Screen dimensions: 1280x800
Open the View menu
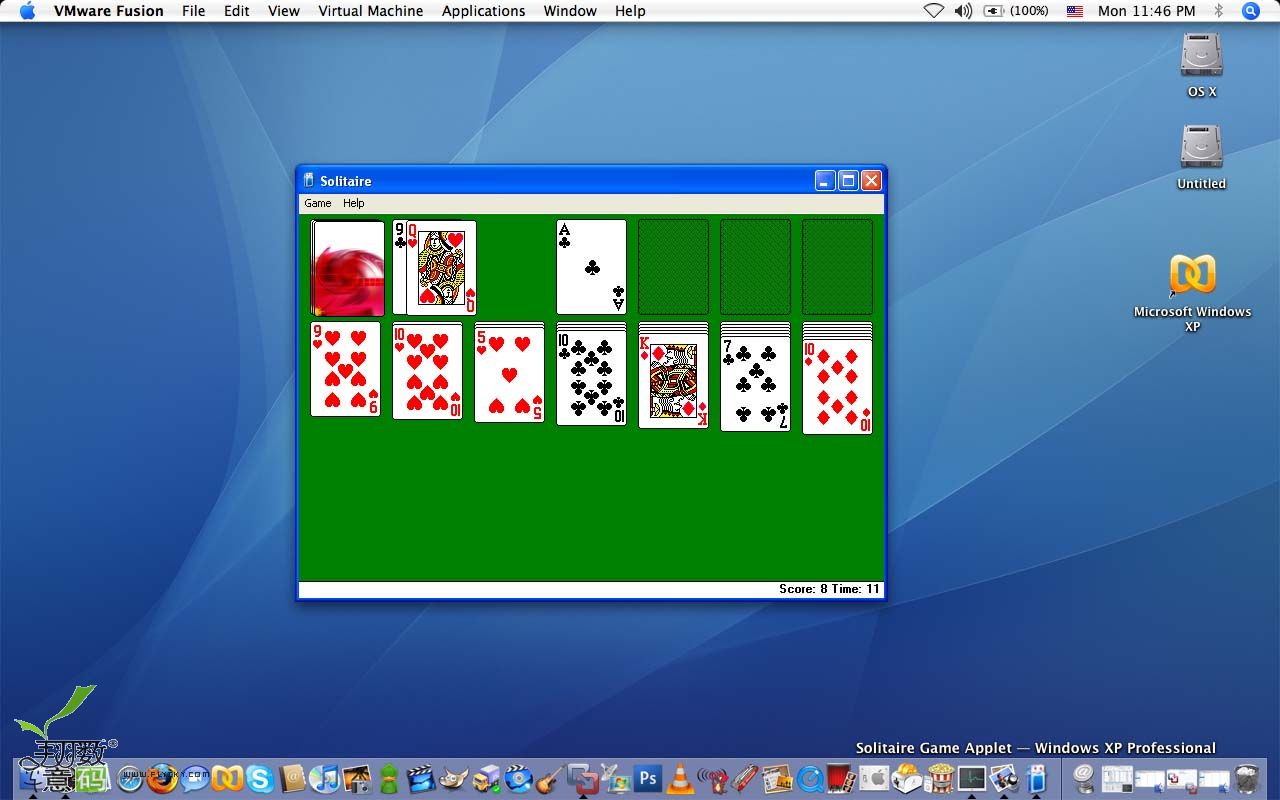click(x=284, y=11)
